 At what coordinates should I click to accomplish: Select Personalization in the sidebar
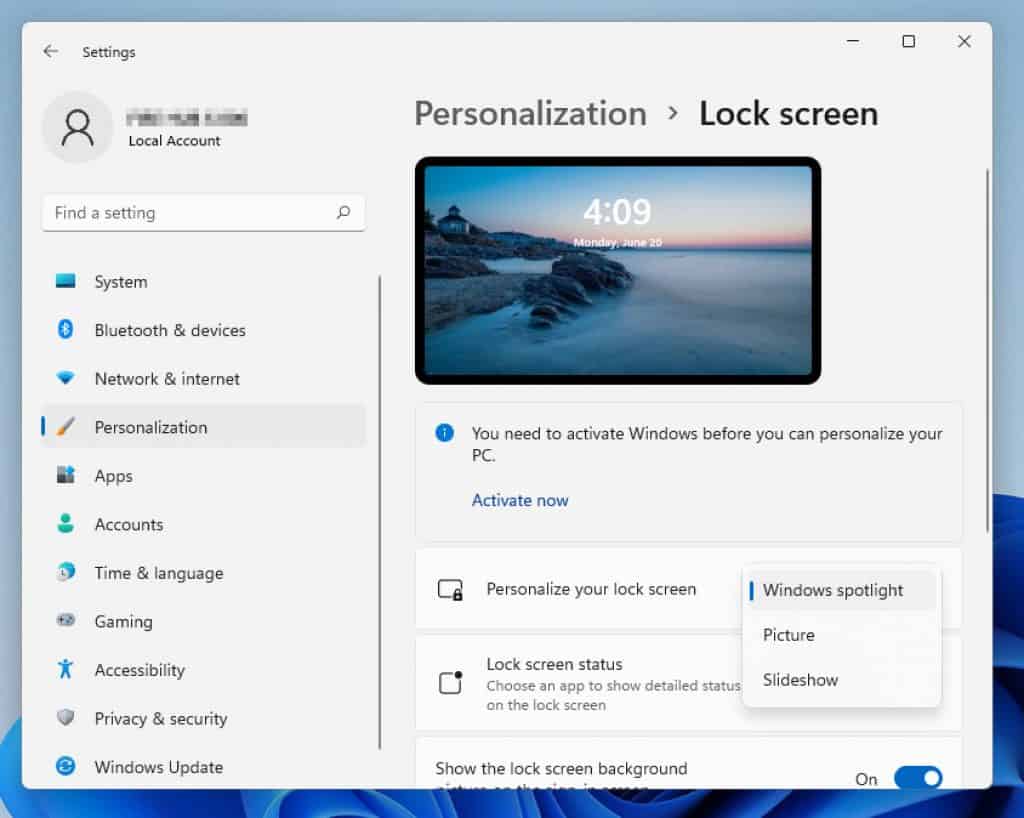[203, 427]
